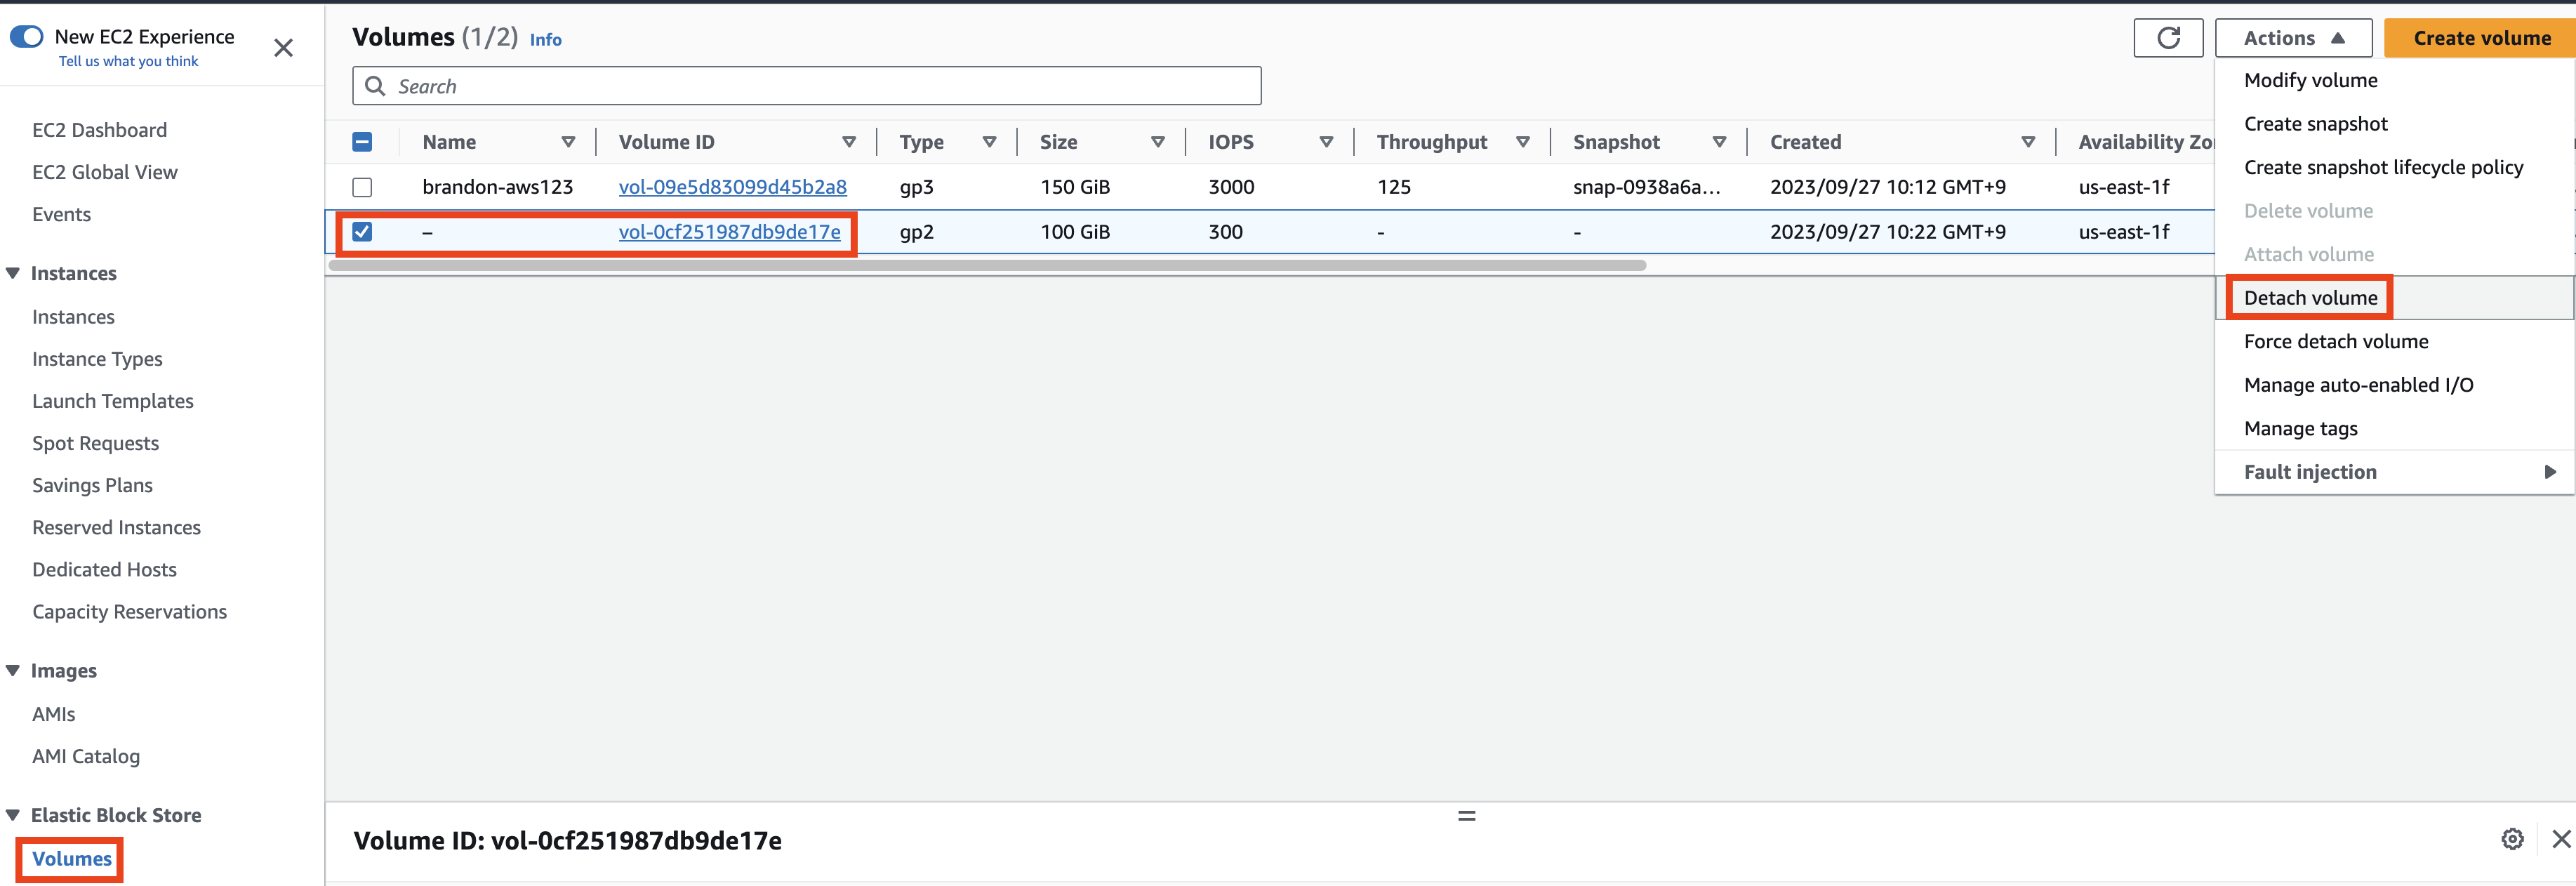Screen dimensions: 2576x886
Task: Open the Actions dropdown menu
Action: [2293, 38]
